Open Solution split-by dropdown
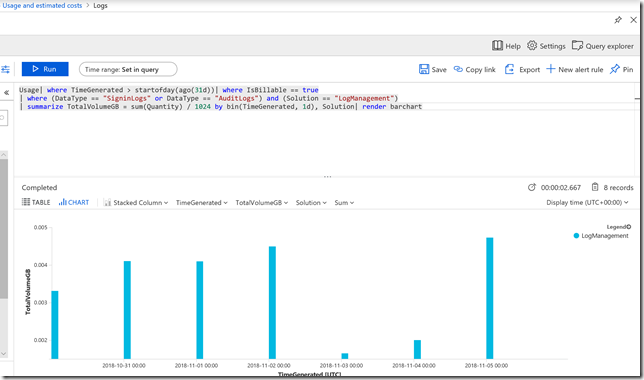This screenshot has height=380, width=644. pos(311,203)
